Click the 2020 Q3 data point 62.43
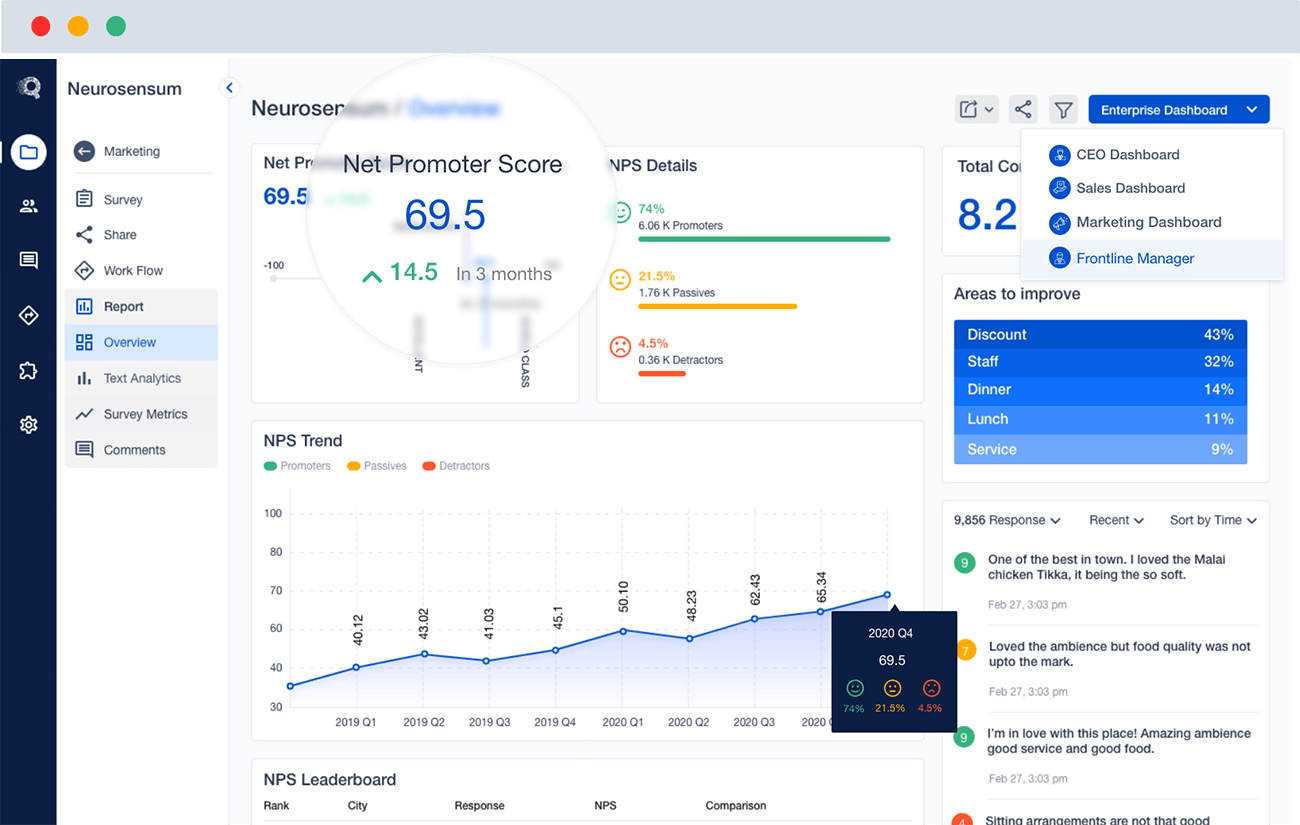Image resolution: width=1300 pixels, height=825 pixels. click(755, 619)
